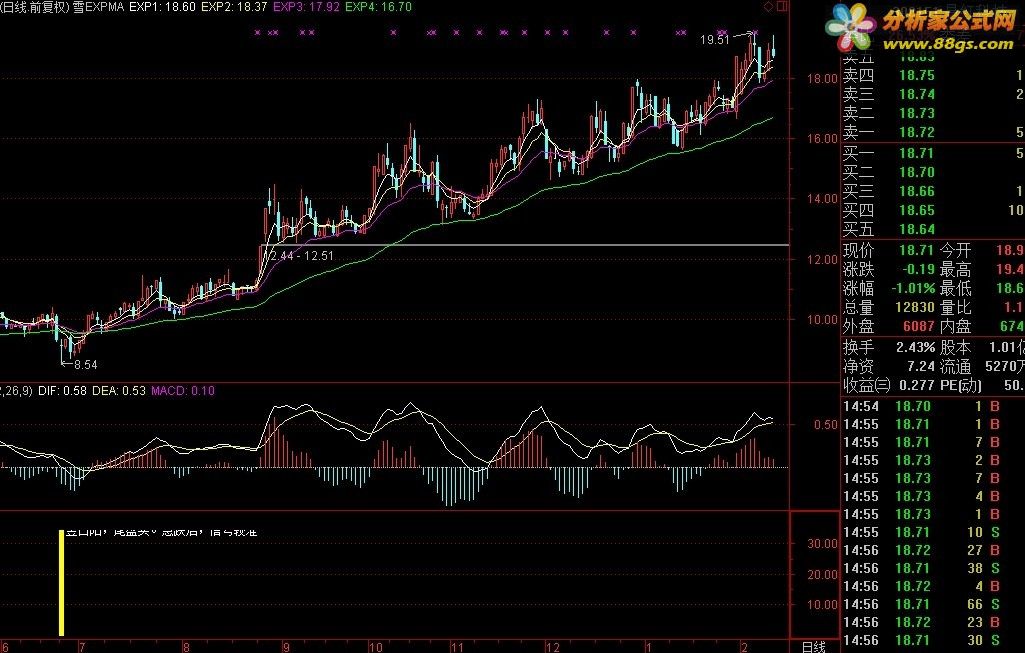Click month 12 on the time axis

[x=553, y=647]
